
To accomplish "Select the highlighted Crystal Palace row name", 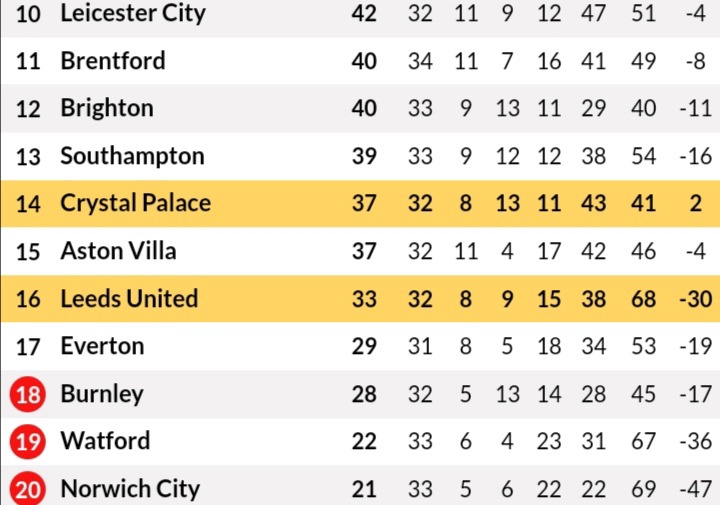I will (135, 203).
